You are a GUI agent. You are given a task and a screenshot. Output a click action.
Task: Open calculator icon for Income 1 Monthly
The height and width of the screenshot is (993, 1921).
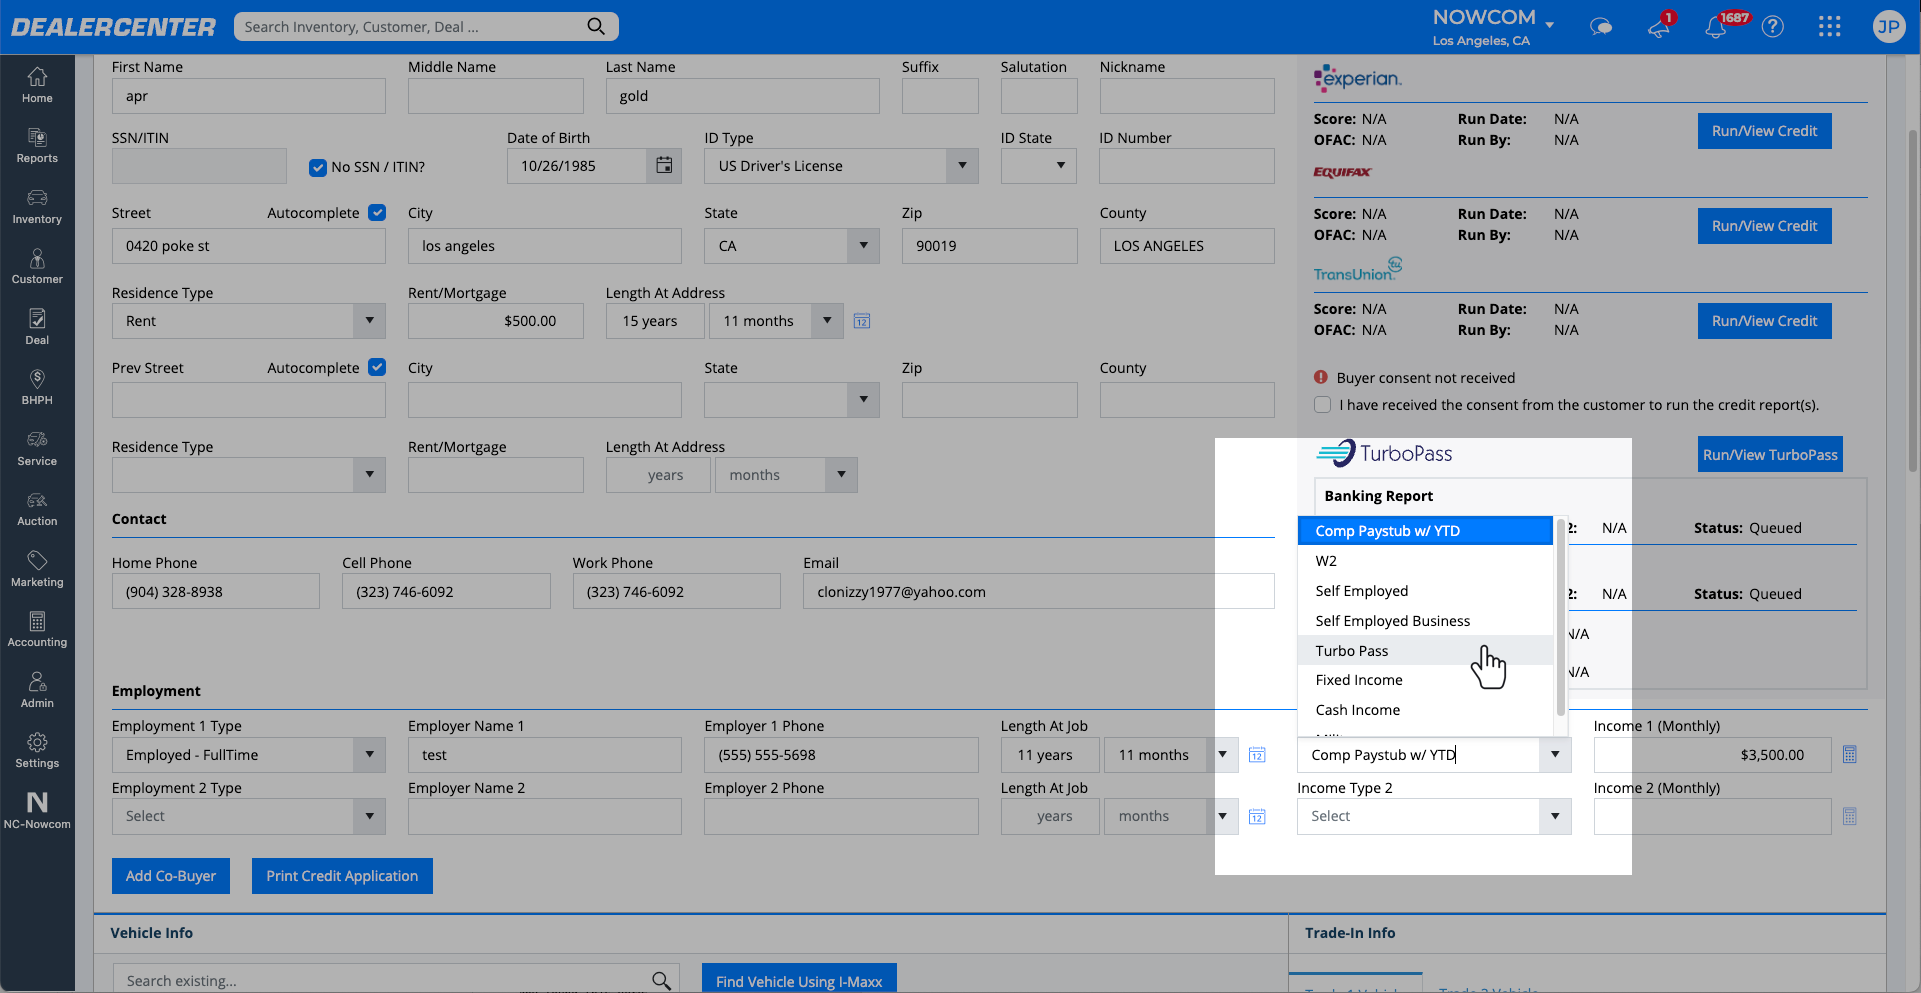click(x=1850, y=755)
